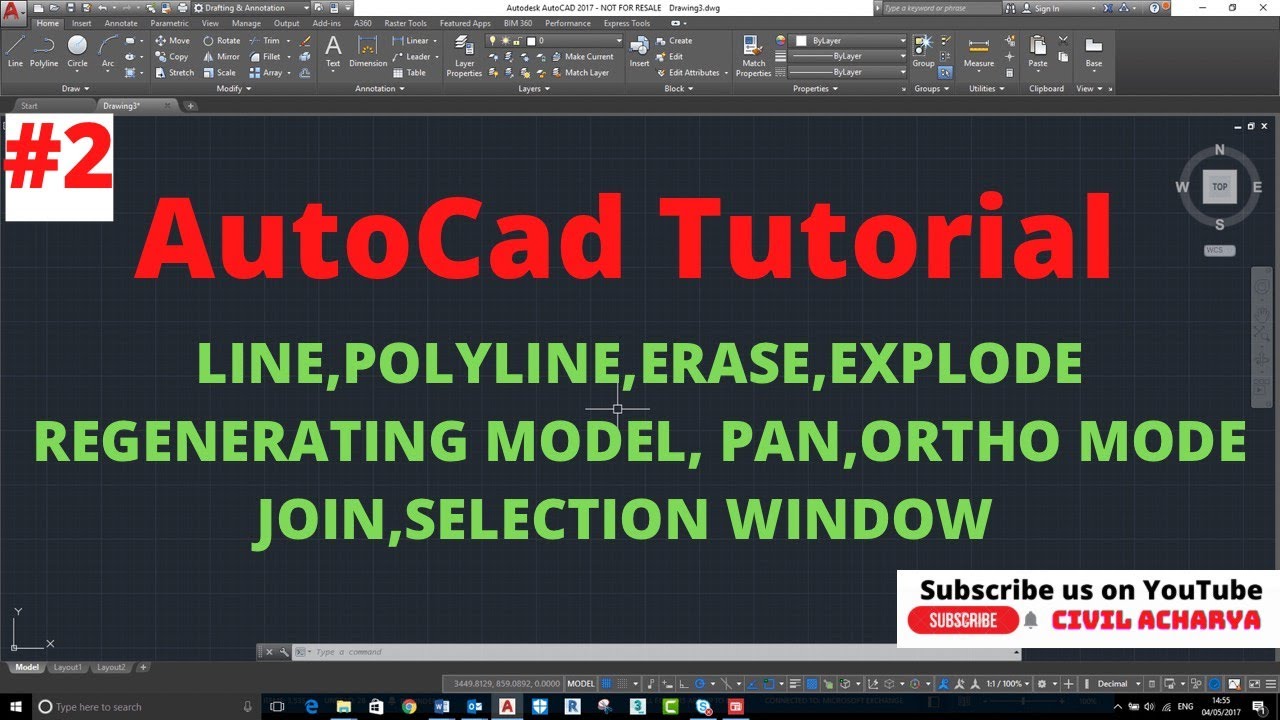
Task: Switch to the Insert ribbon tab
Action: 82,23
